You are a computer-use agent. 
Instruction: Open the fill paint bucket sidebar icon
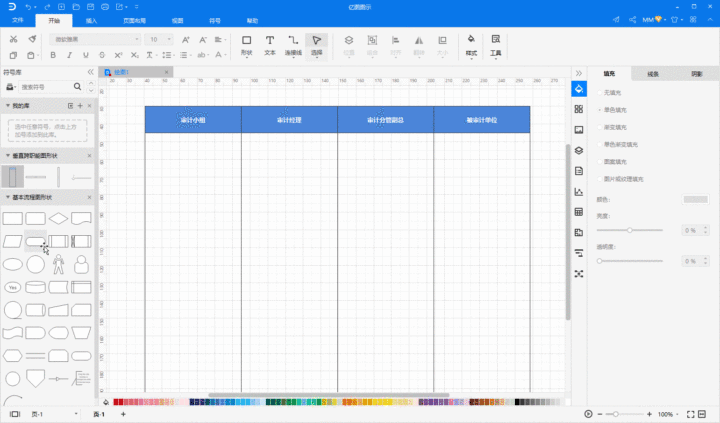(579, 89)
